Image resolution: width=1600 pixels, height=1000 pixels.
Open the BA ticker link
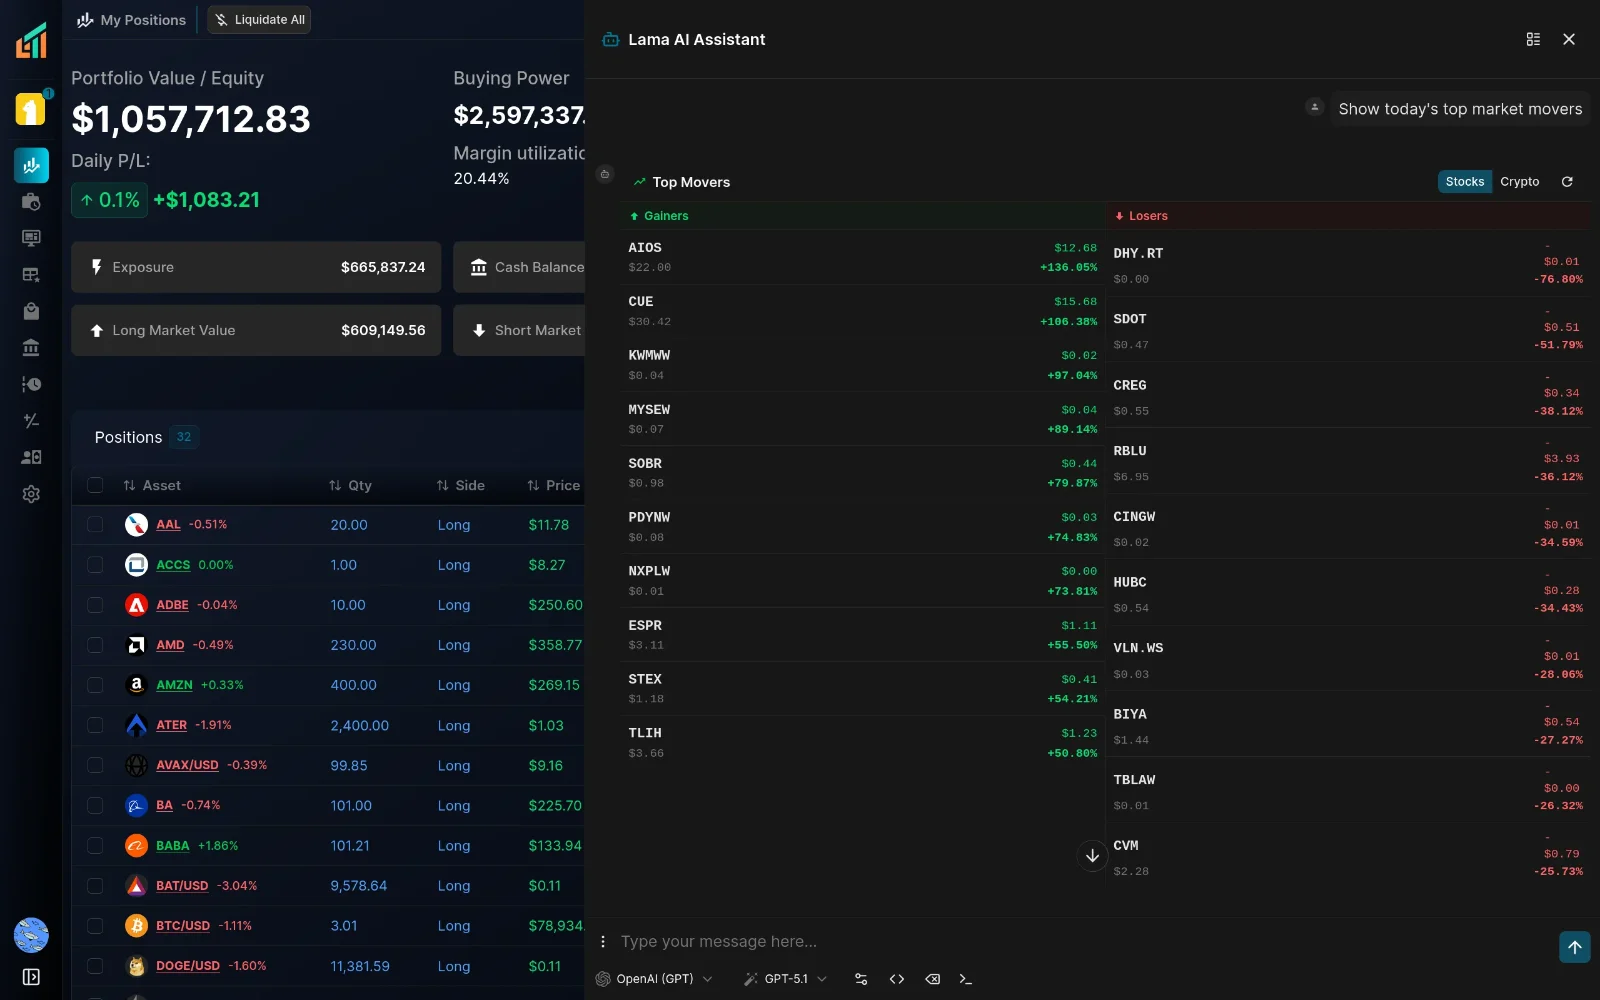click(x=164, y=805)
